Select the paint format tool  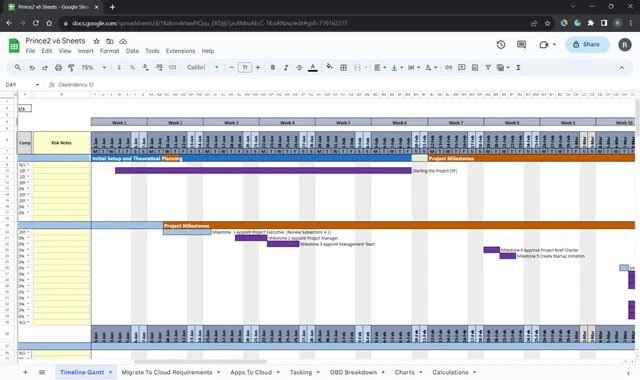[x=71, y=67]
